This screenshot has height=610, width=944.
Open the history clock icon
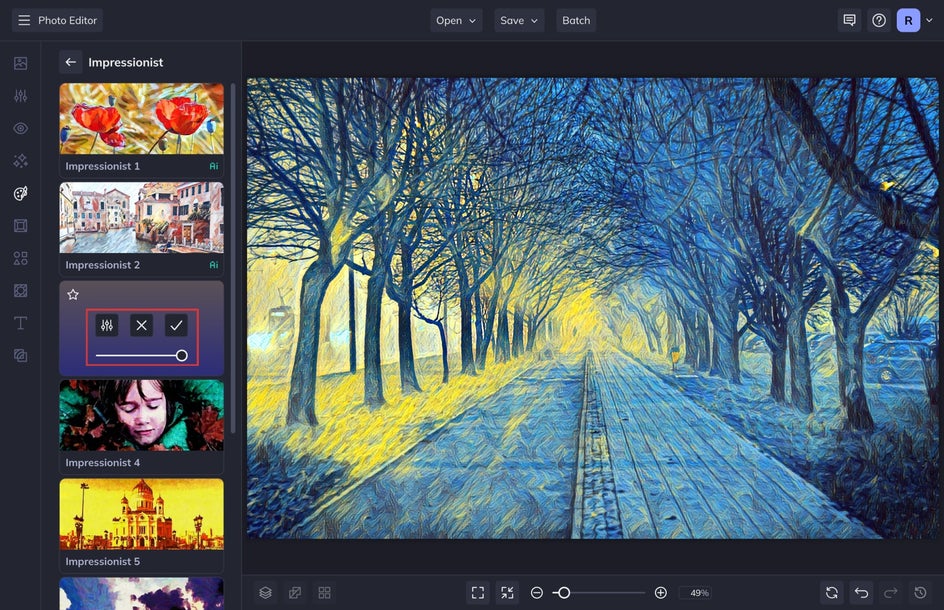point(921,593)
